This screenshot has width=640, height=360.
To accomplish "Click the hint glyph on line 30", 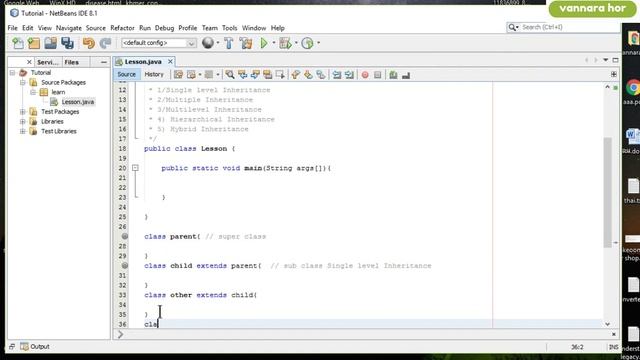I will [124, 265].
